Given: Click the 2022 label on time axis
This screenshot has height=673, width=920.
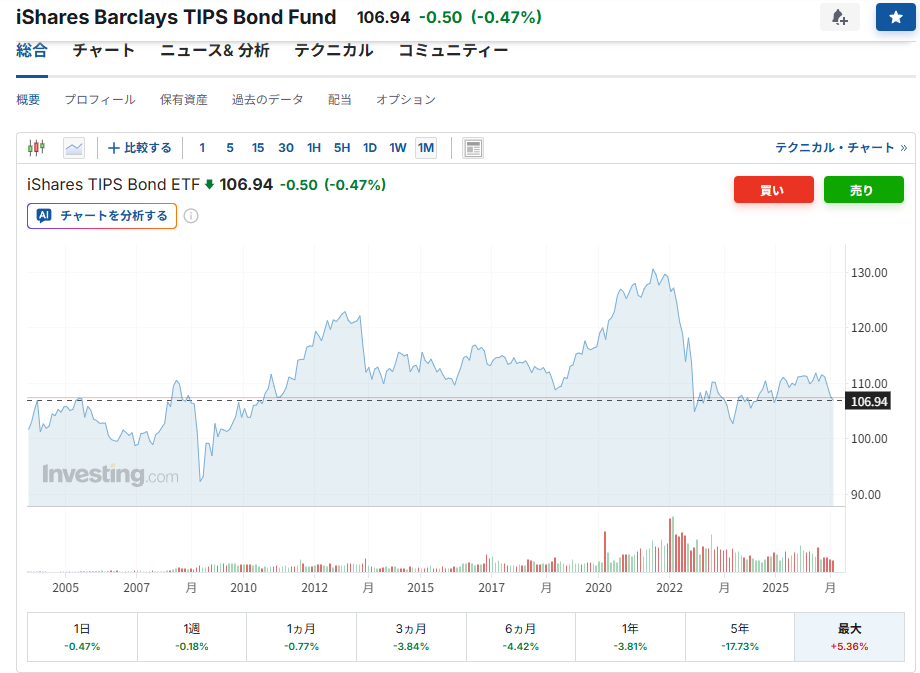Looking at the screenshot, I should coord(669,588).
